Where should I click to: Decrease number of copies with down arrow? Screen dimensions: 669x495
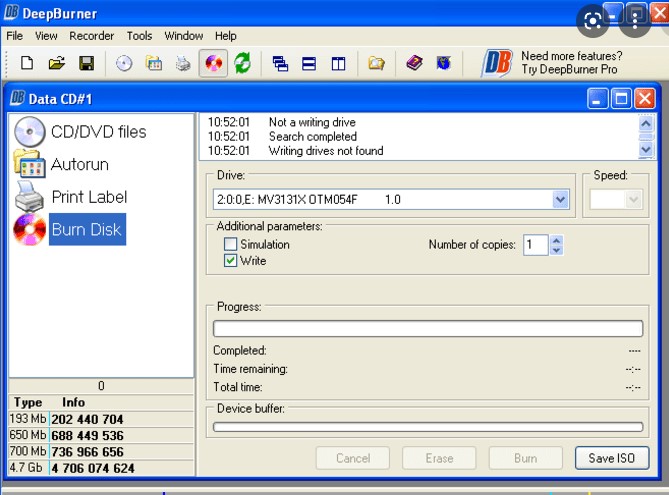556,250
